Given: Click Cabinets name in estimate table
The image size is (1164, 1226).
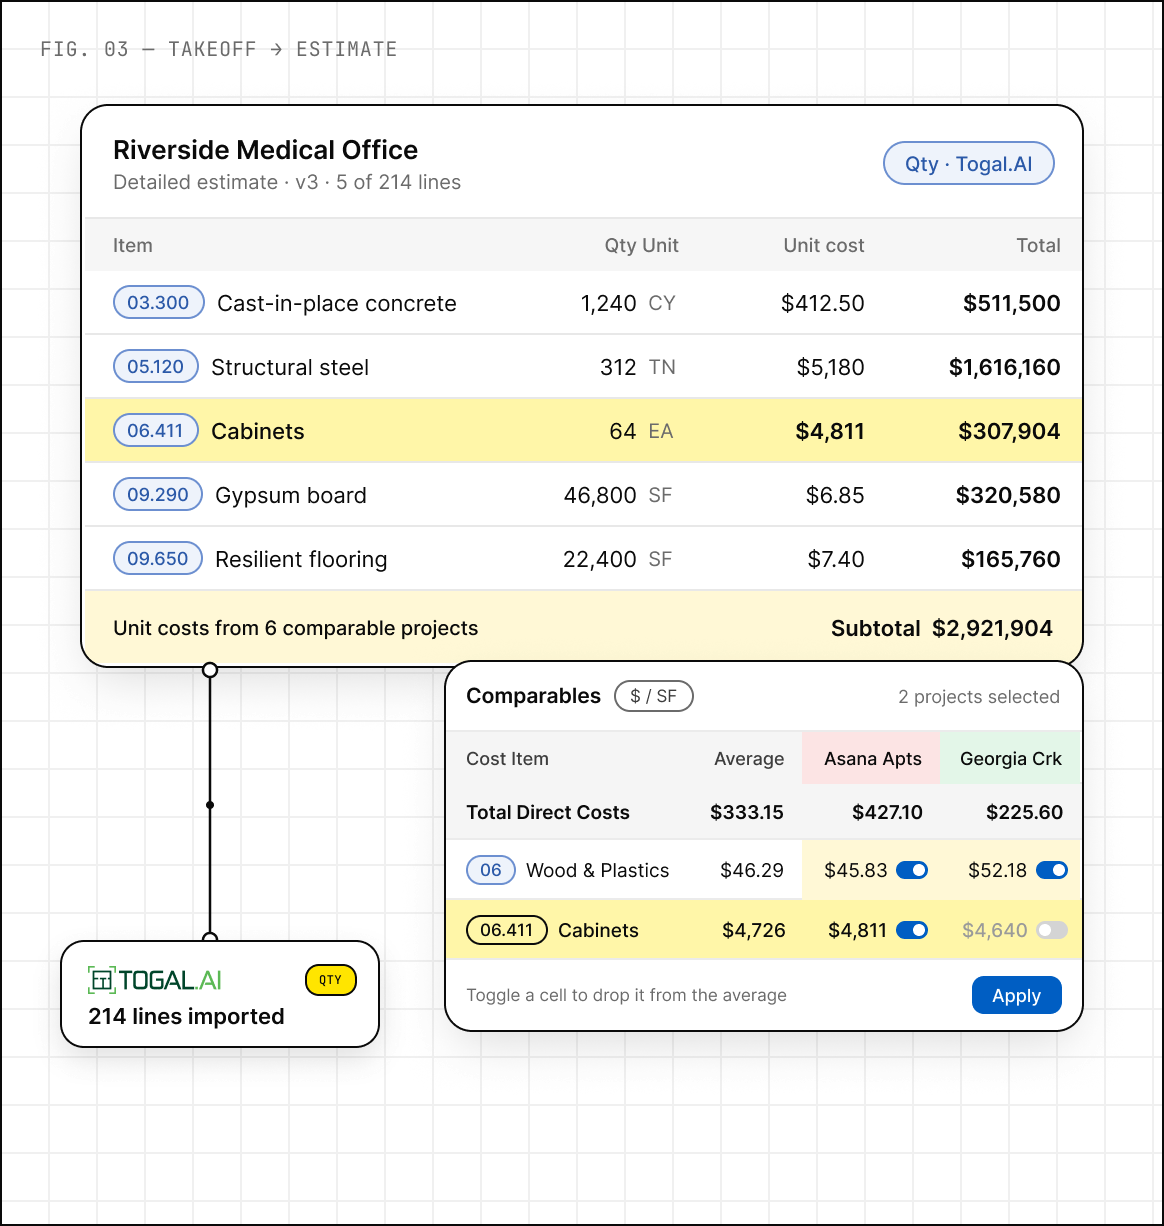Looking at the screenshot, I should pos(258,431).
